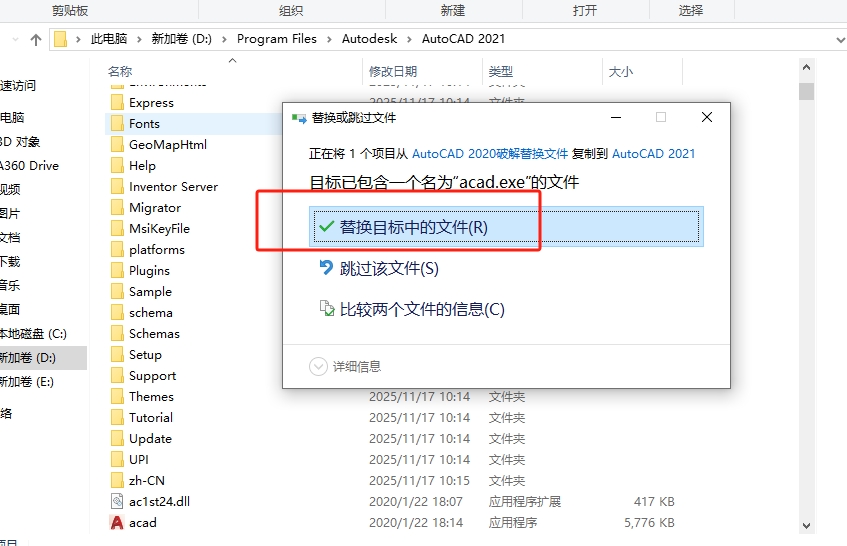The width and height of the screenshot is (847, 546).
Task: Choose Replace the file in destination option
Action: point(506,227)
